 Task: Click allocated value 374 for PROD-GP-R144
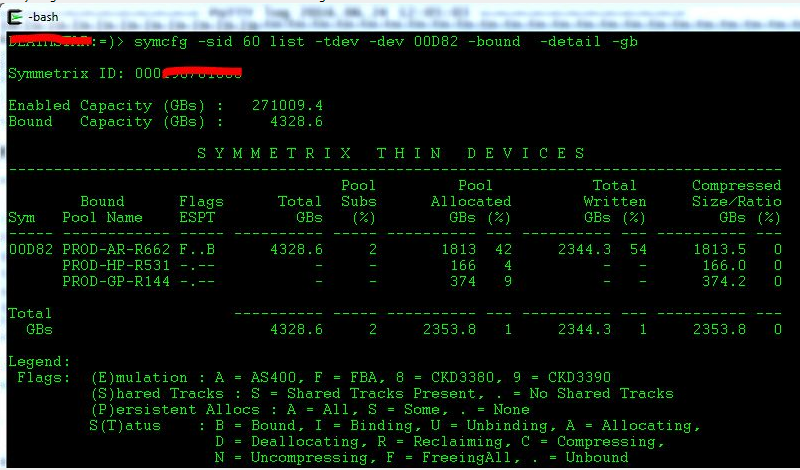pyautogui.click(x=463, y=281)
